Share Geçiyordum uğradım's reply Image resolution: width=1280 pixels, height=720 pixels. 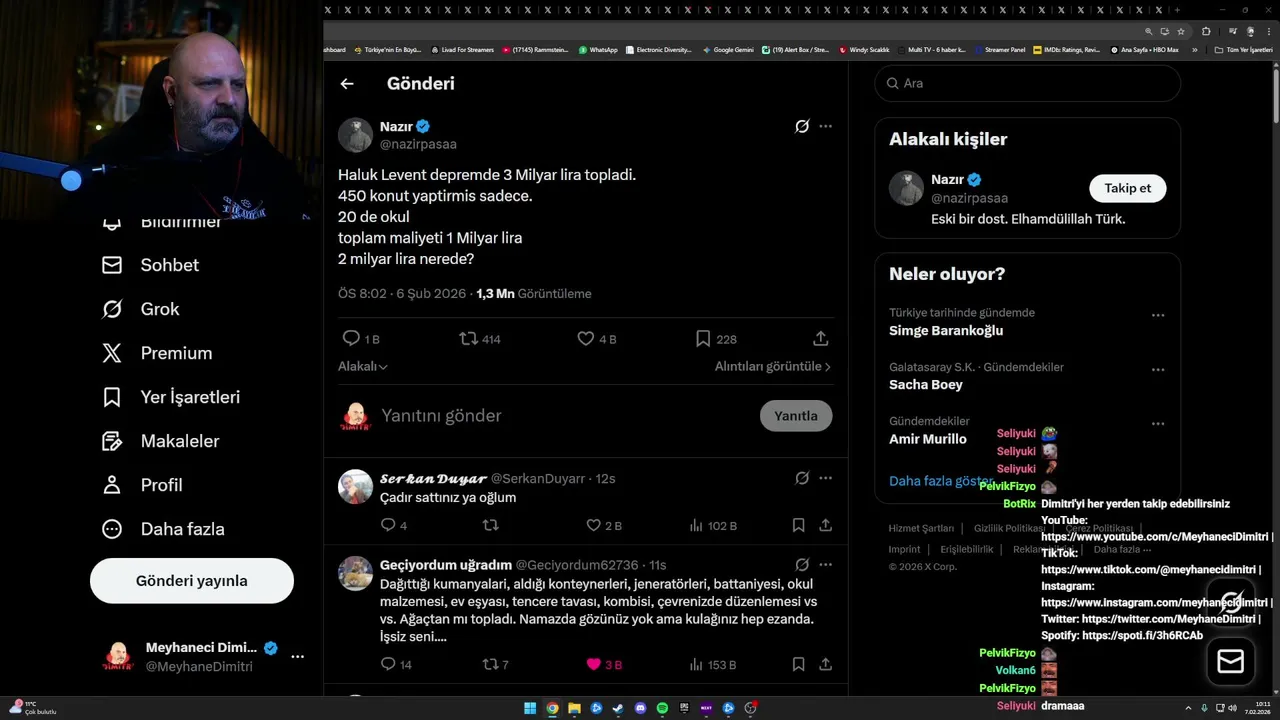tap(825, 664)
